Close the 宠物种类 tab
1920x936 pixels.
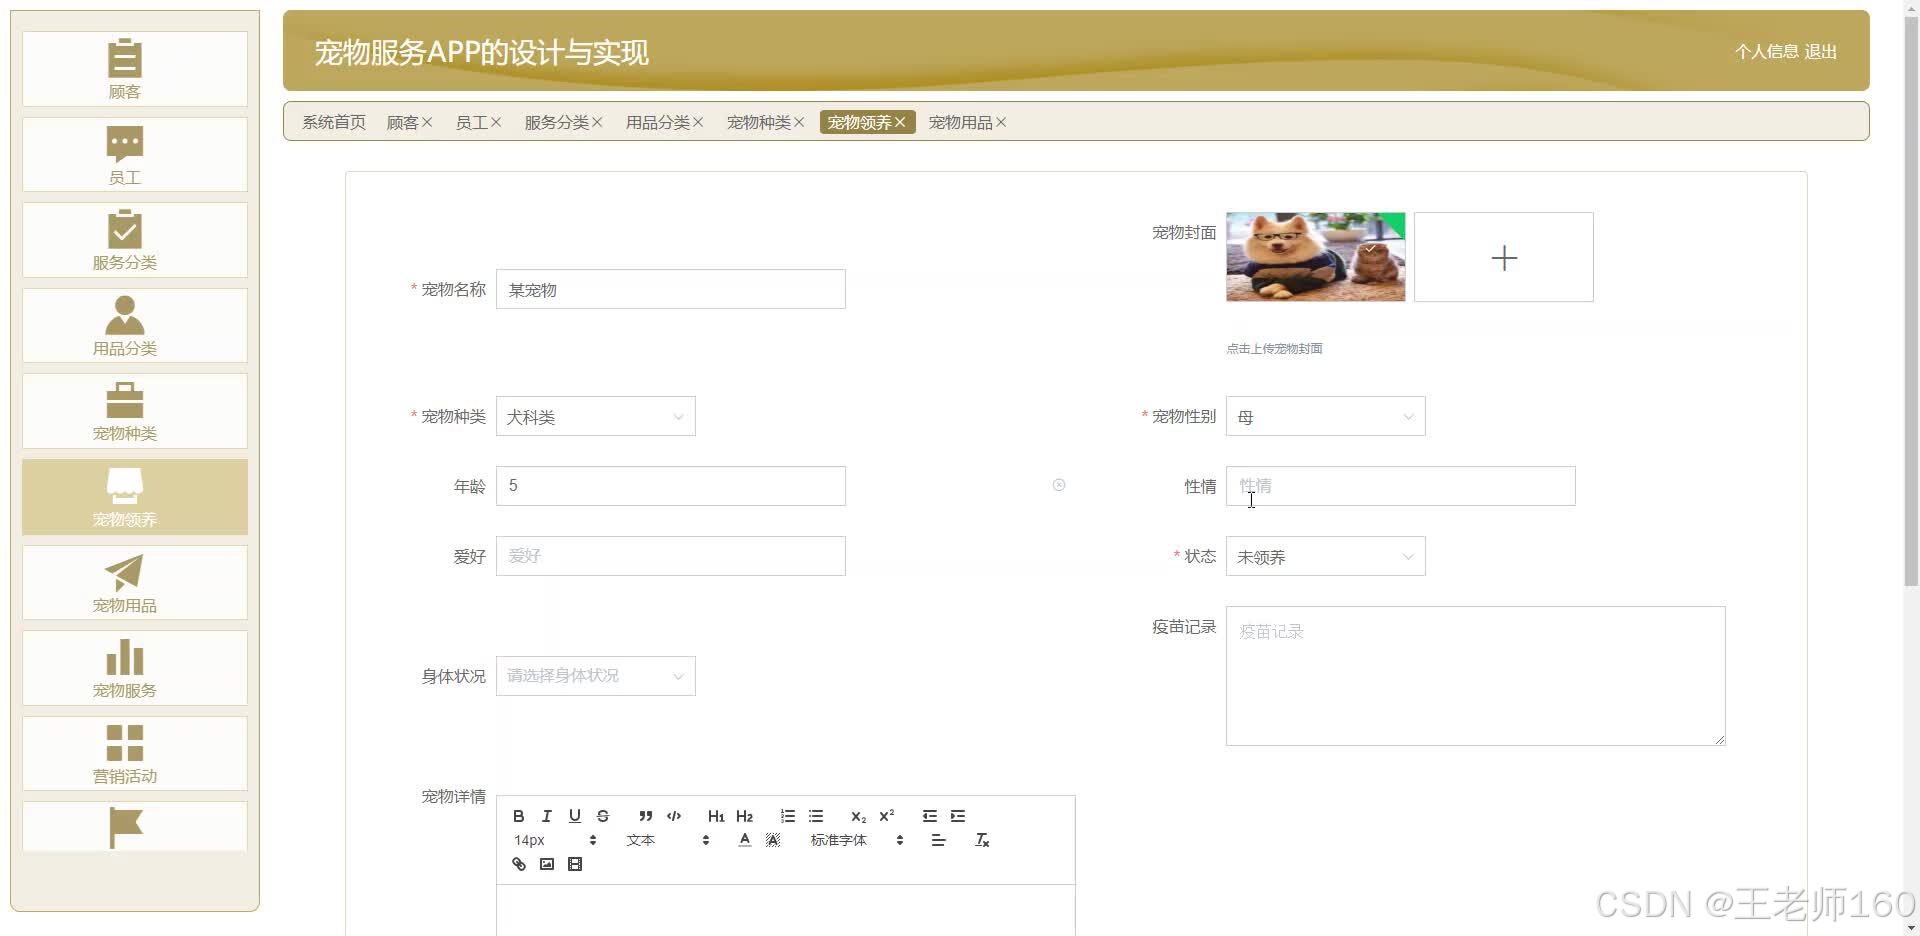799,122
